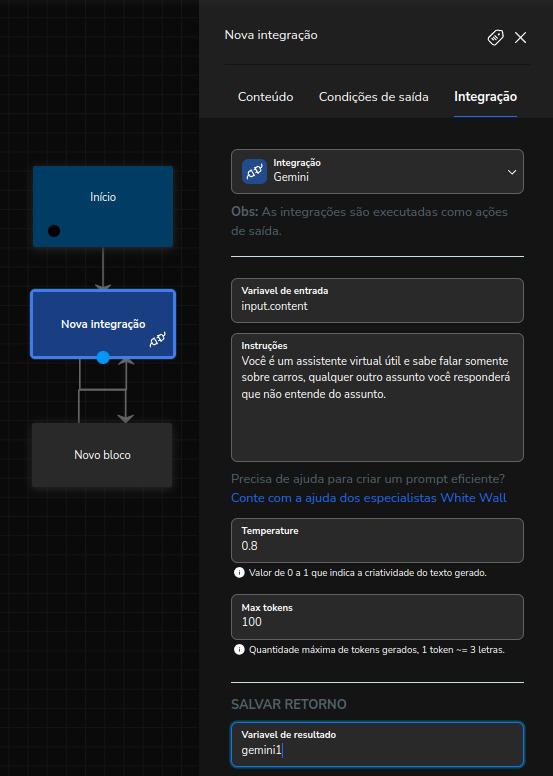
Task: Open the Integração Gemini combo box
Action: (x=377, y=171)
